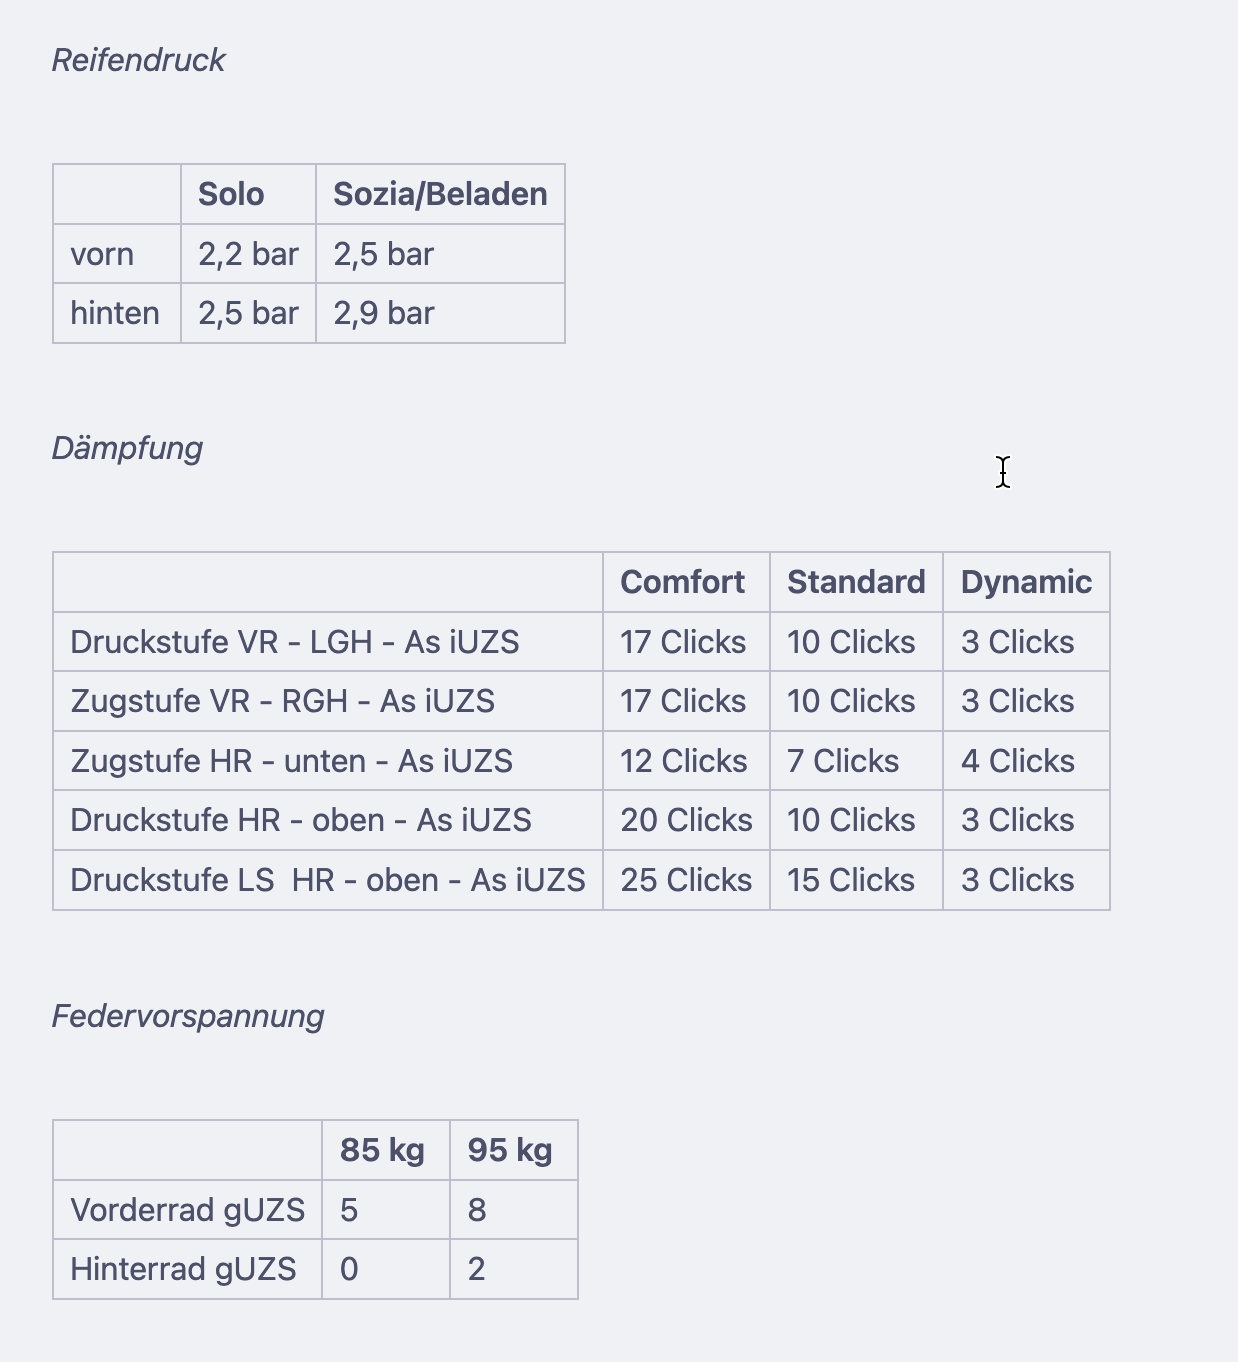Click the Comfort column header
The width and height of the screenshot is (1238, 1362).
pyautogui.click(x=683, y=582)
